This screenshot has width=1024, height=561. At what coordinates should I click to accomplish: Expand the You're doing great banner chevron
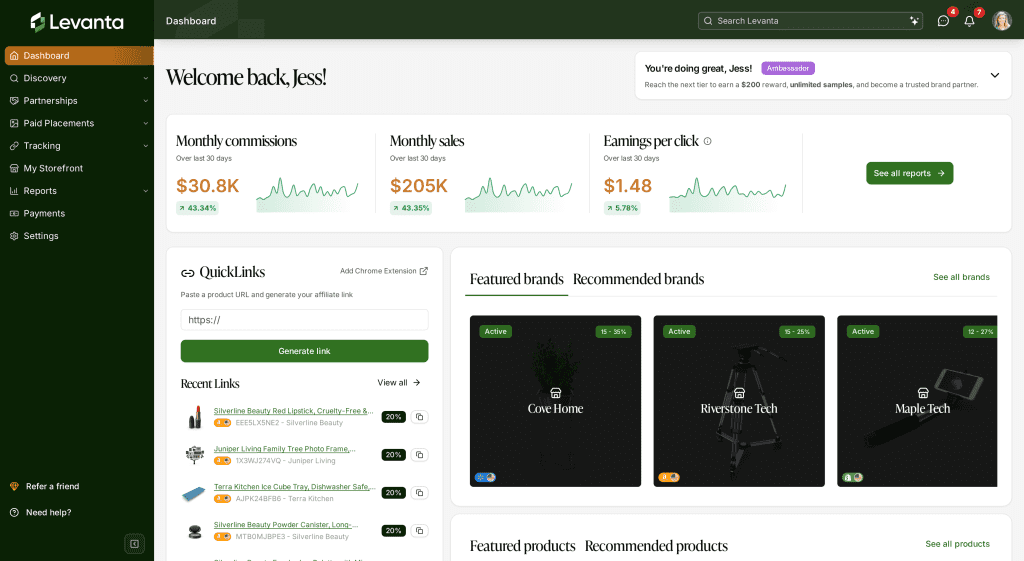pos(995,75)
